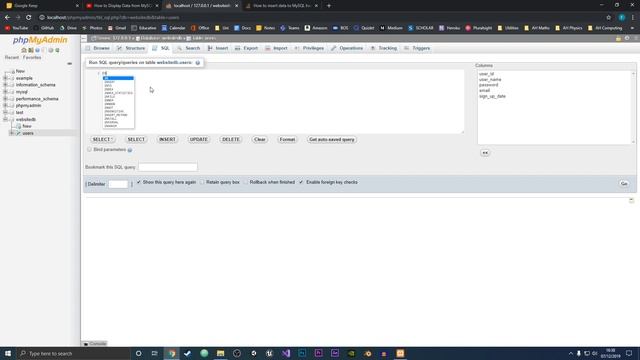Expand the mysql database node
The image size is (640, 360).
(x=5, y=92)
